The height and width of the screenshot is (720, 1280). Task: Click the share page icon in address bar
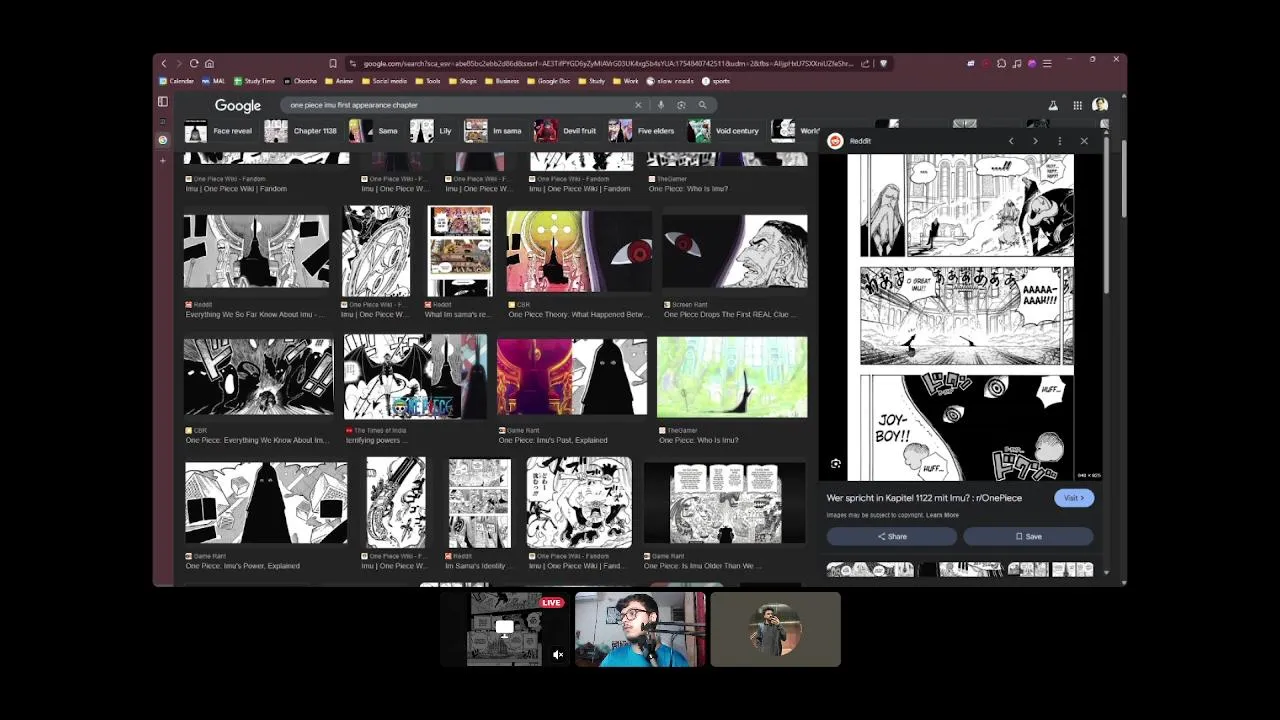865,63
